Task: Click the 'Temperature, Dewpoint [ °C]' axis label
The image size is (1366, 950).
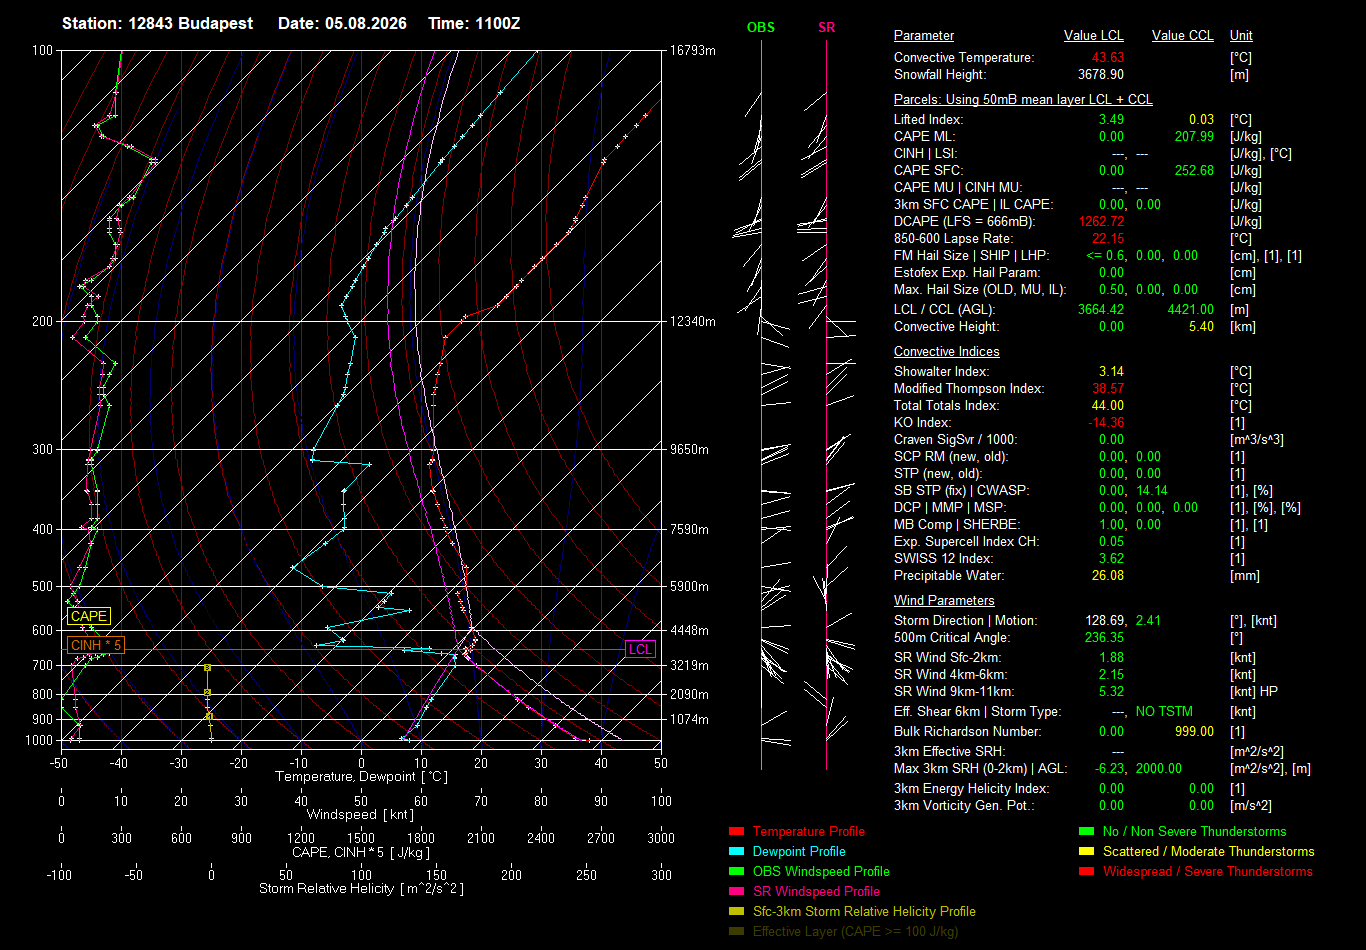Action: tap(360, 777)
